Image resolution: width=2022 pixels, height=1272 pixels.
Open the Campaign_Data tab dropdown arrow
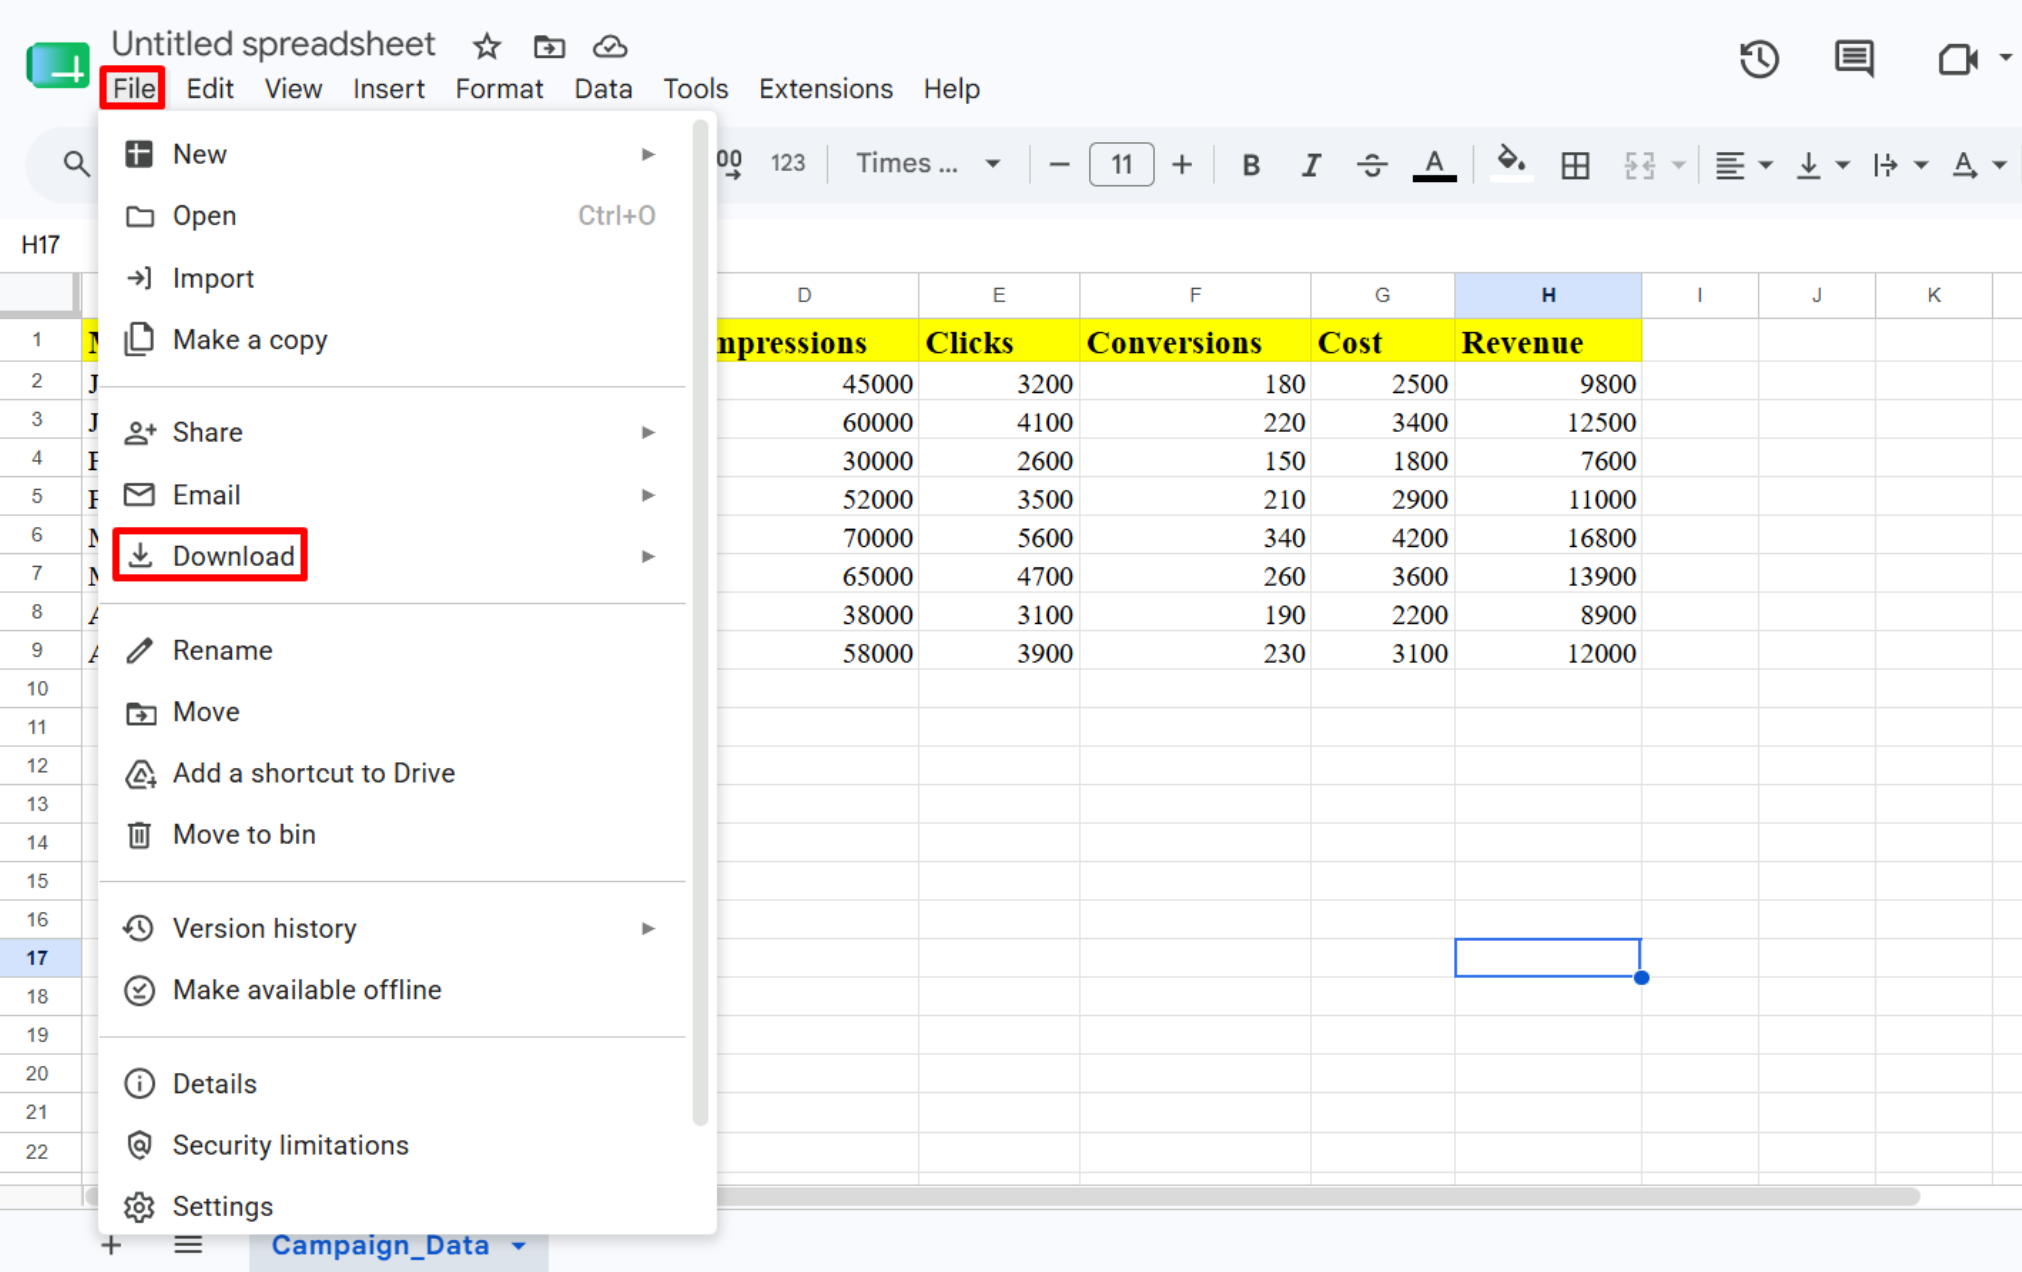tap(519, 1246)
